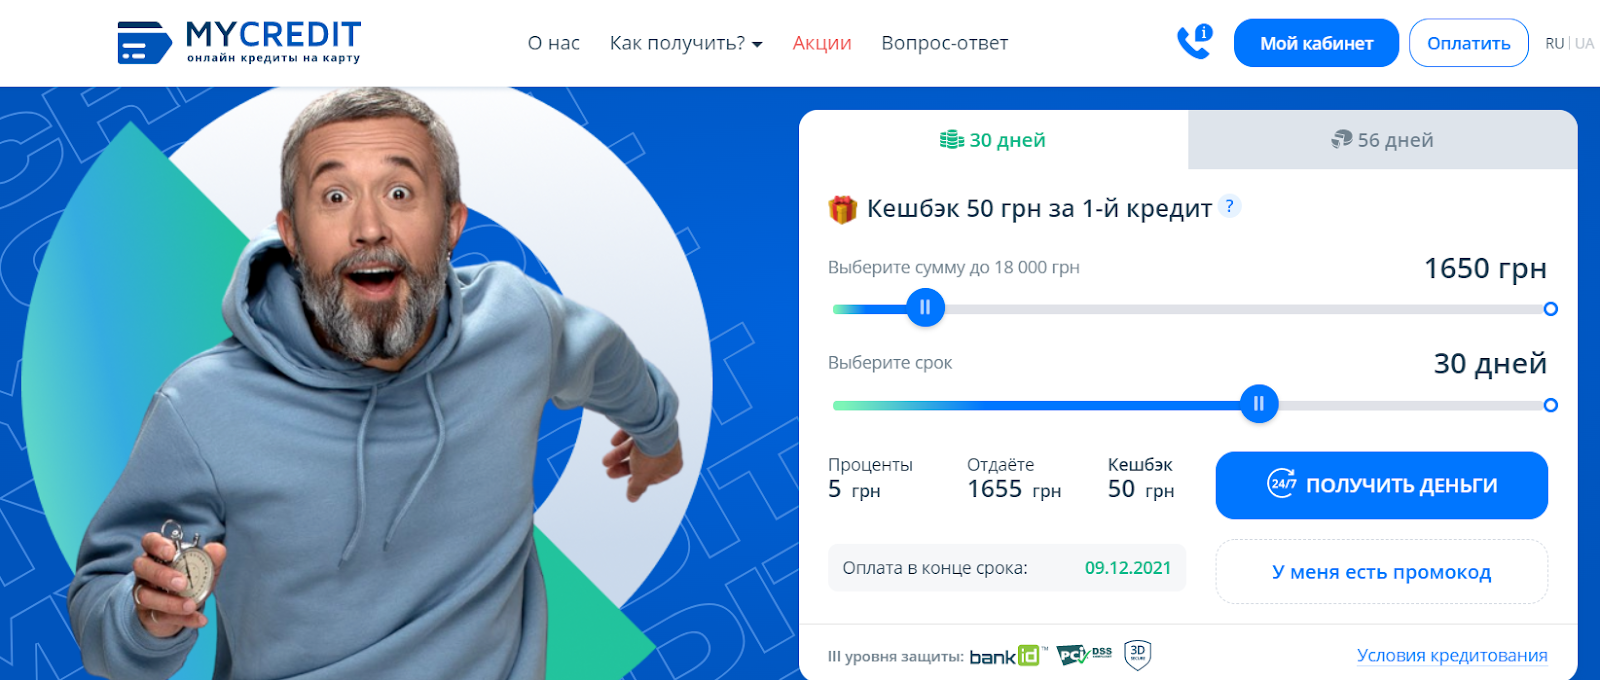Click the PCI DSS badge icon

click(x=1084, y=655)
